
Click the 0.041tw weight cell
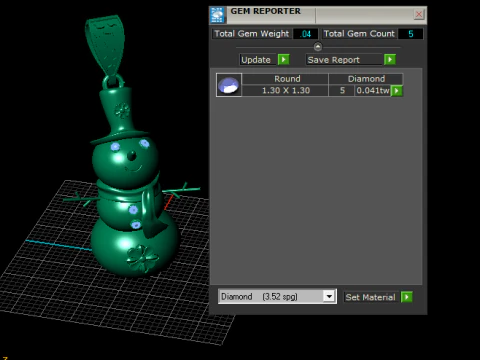pyautogui.click(x=373, y=91)
